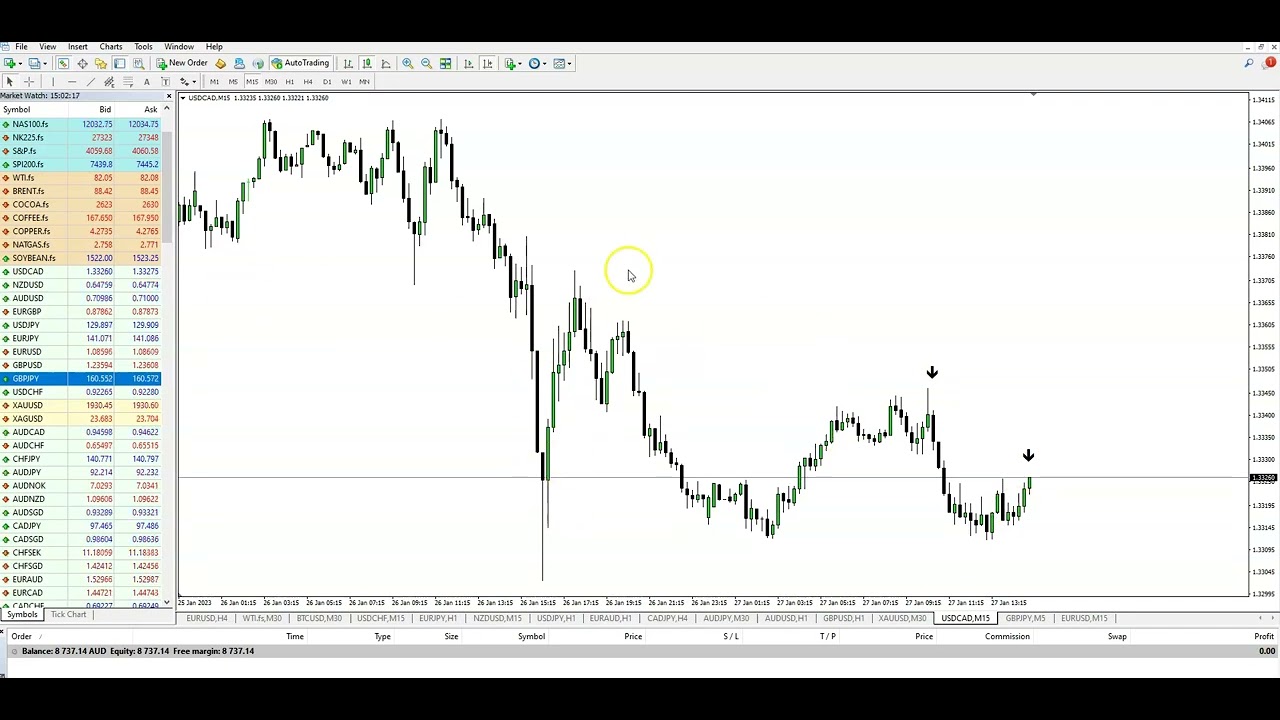Image resolution: width=1280 pixels, height=720 pixels.
Task: Open the Templates dropdown arrow
Action: tap(569, 64)
